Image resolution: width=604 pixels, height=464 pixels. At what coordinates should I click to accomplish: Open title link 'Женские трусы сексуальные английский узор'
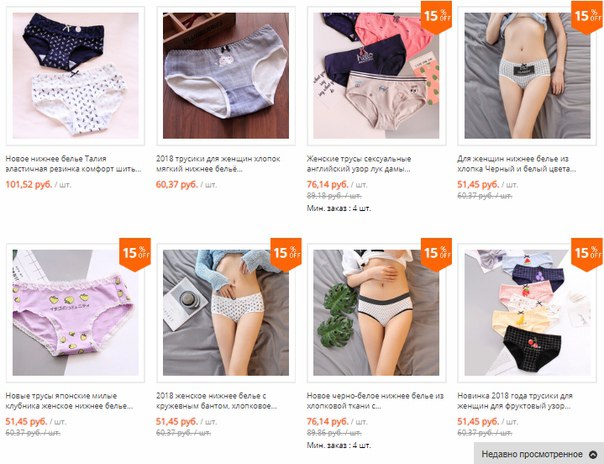point(359,164)
